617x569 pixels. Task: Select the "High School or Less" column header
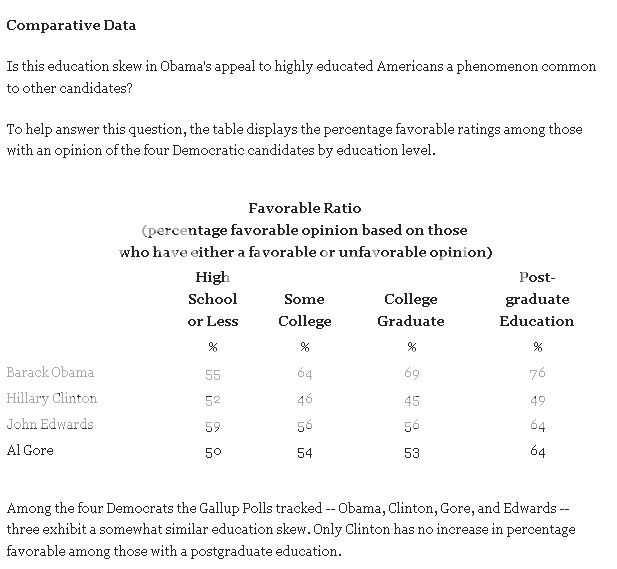[212, 299]
